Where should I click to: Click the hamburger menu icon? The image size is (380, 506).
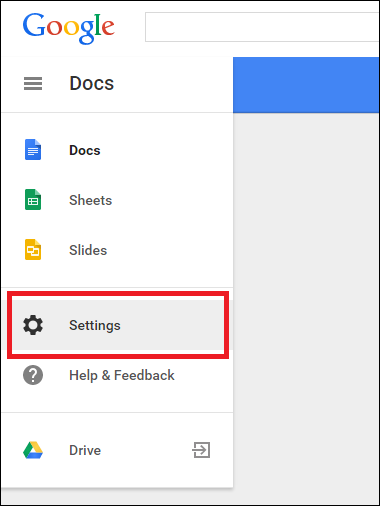coord(33,83)
